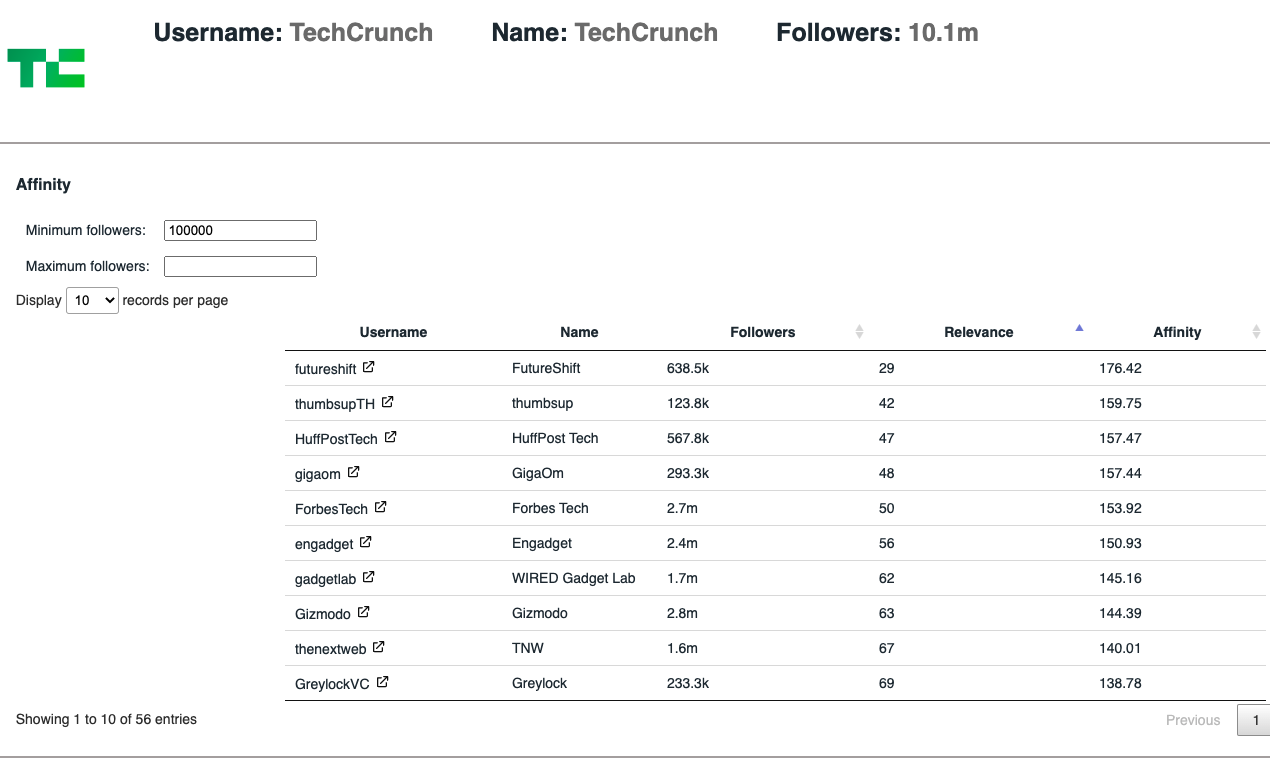The height and width of the screenshot is (760, 1270).
Task: Open GreylockVC external link icon
Action: click(382, 682)
